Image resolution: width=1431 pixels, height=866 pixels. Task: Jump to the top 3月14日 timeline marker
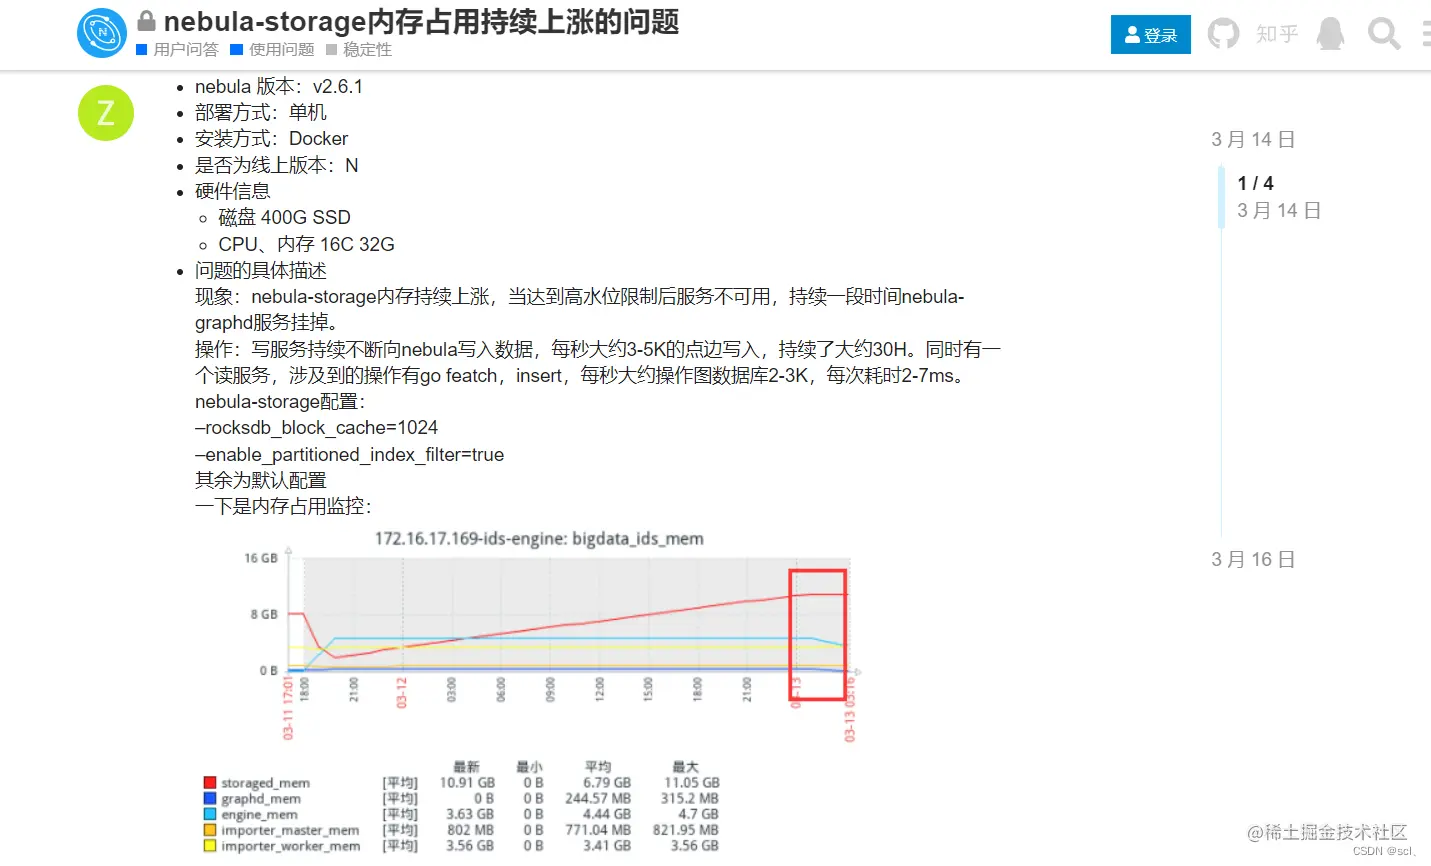(x=1253, y=139)
